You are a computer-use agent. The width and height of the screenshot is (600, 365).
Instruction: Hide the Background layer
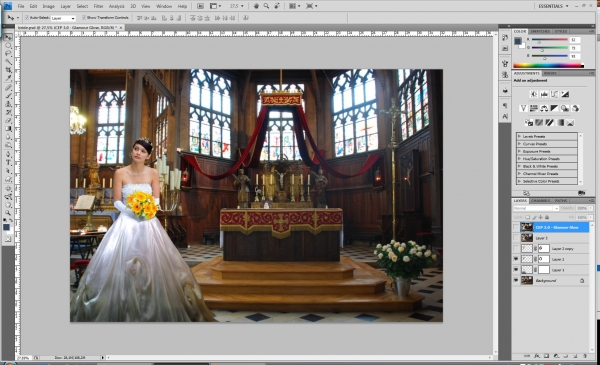click(x=516, y=280)
